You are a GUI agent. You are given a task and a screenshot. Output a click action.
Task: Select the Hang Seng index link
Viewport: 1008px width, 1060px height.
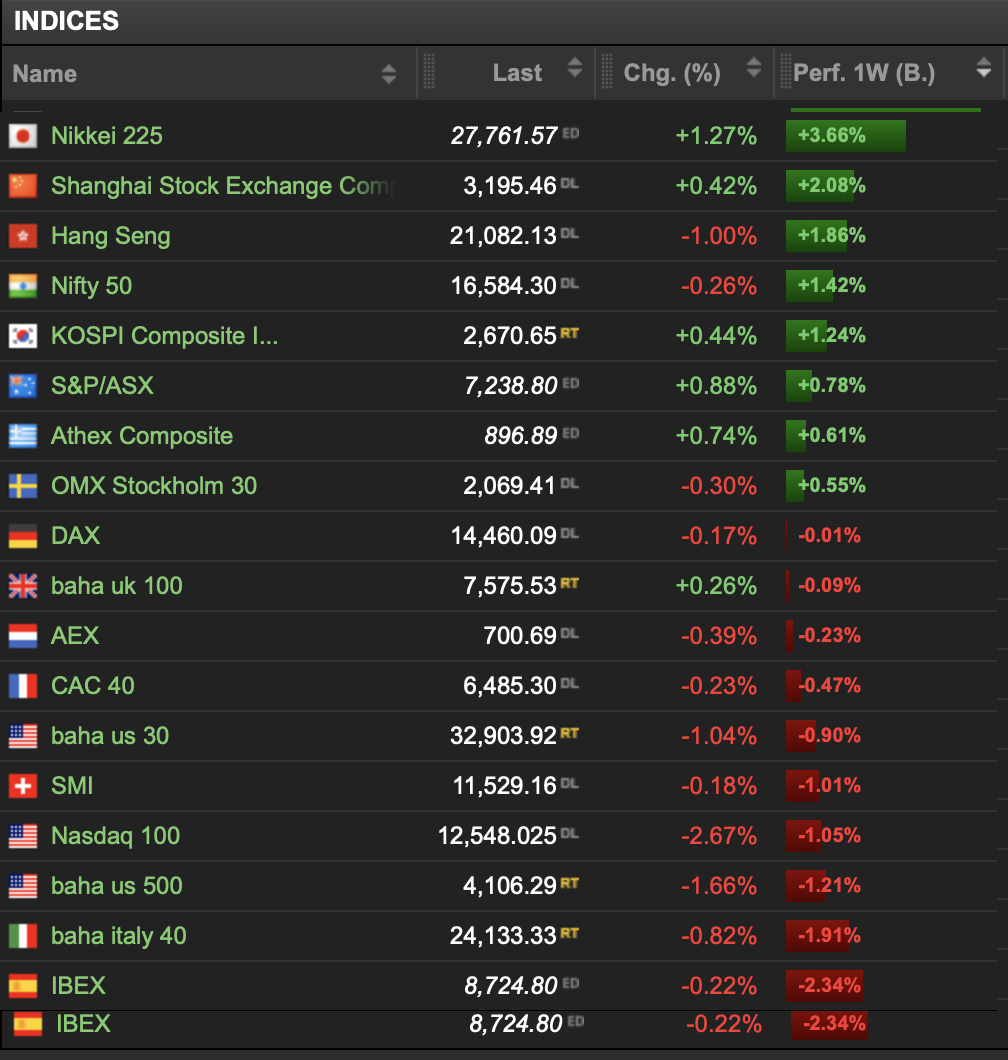tap(111, 236)
